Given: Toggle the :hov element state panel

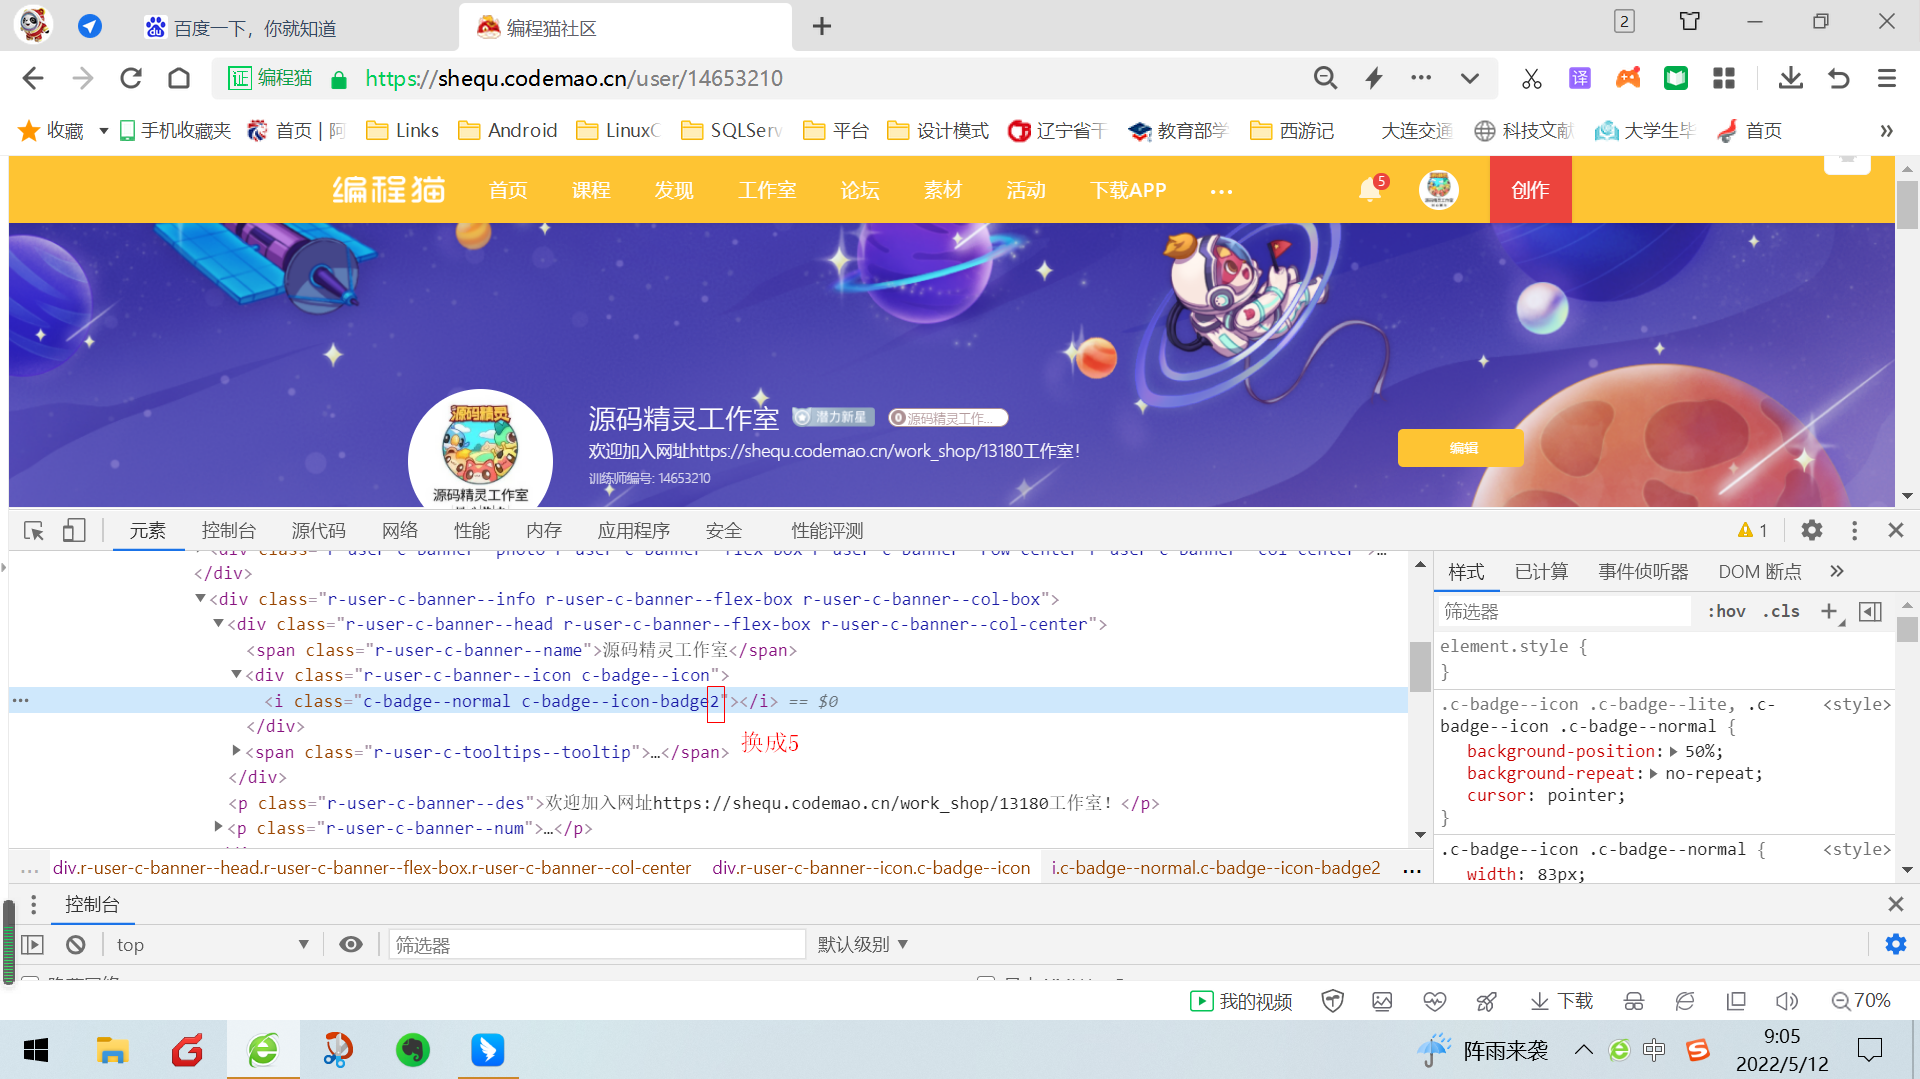Looking at the screenshot, I should (x=1727, y=611).
